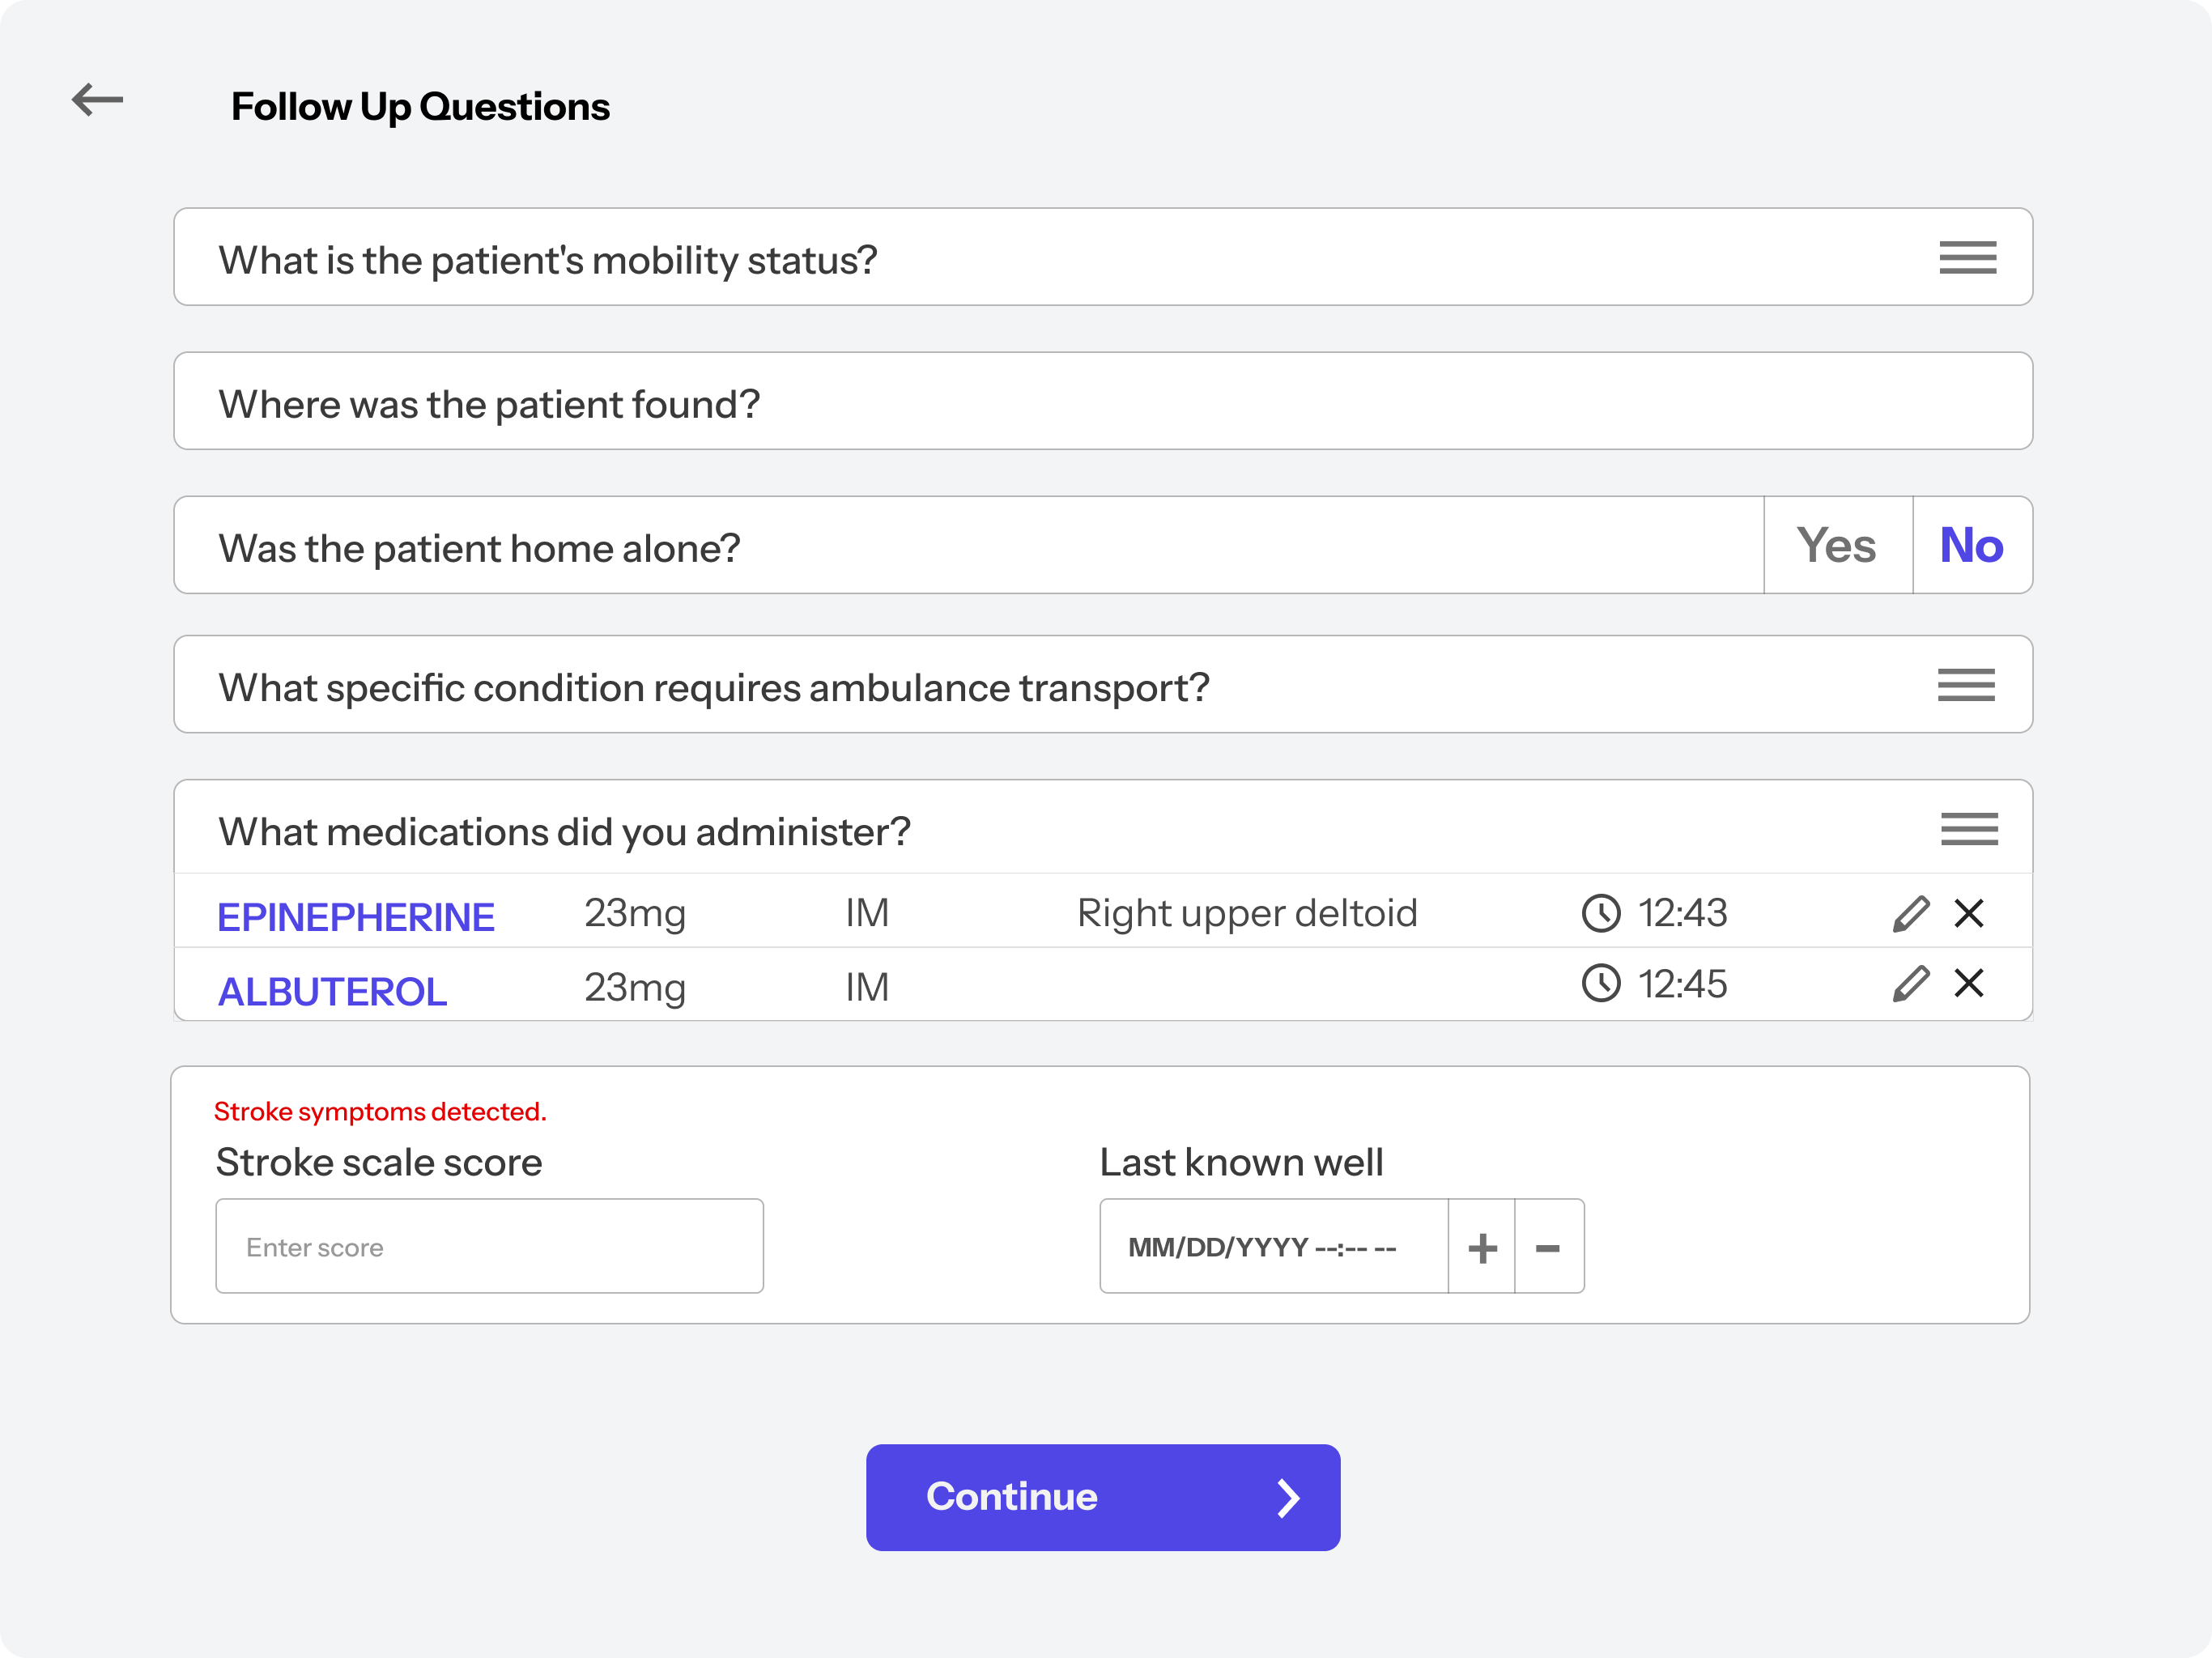This screenshot has width=2212, height=1658.
Task: Open the ALBUTEROL medication details
Action: pyautogui.click(x=332, y=990)
